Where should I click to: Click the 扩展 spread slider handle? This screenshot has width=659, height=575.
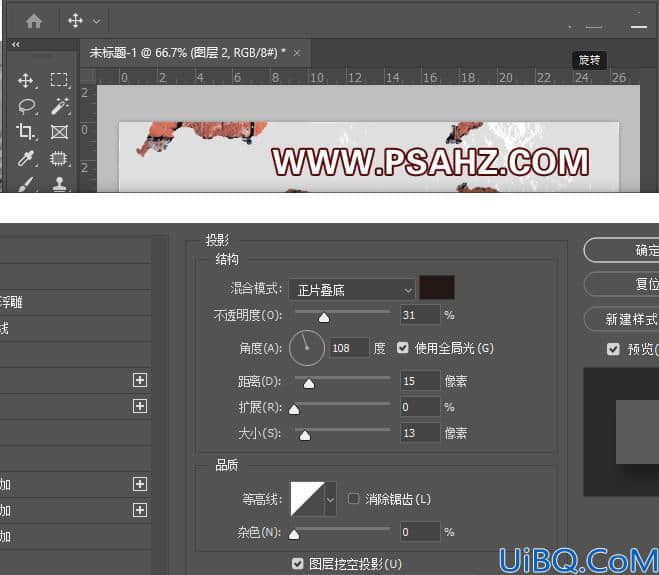pos(294,409)
